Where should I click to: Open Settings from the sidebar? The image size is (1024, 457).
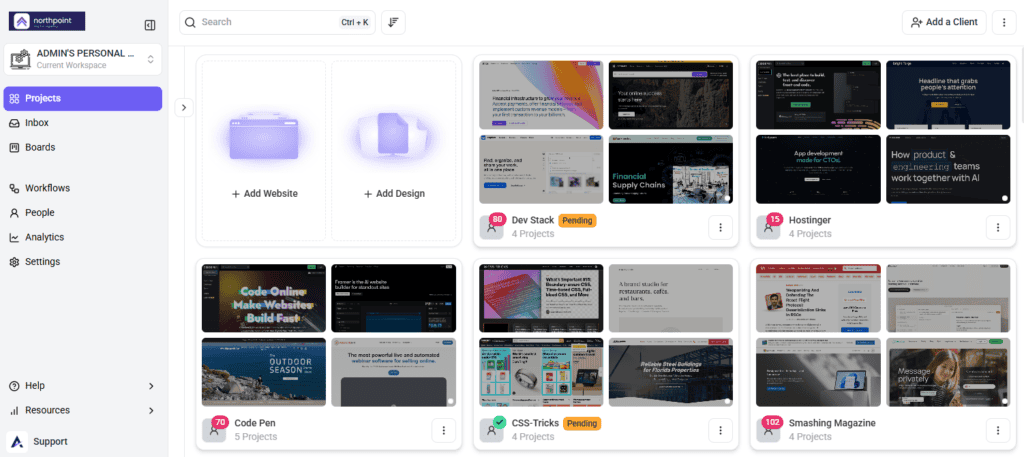point(83,262)
